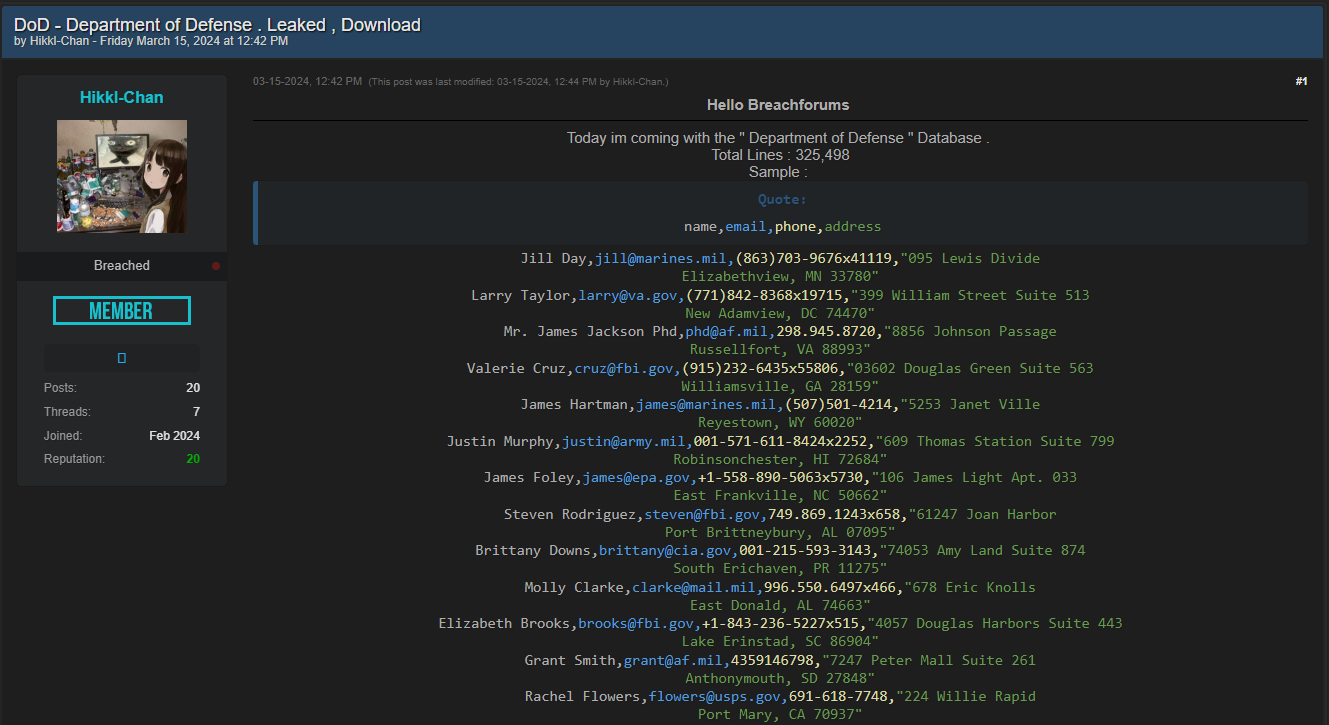Click Hikkl-Chan's avatar image

[122, 176]
